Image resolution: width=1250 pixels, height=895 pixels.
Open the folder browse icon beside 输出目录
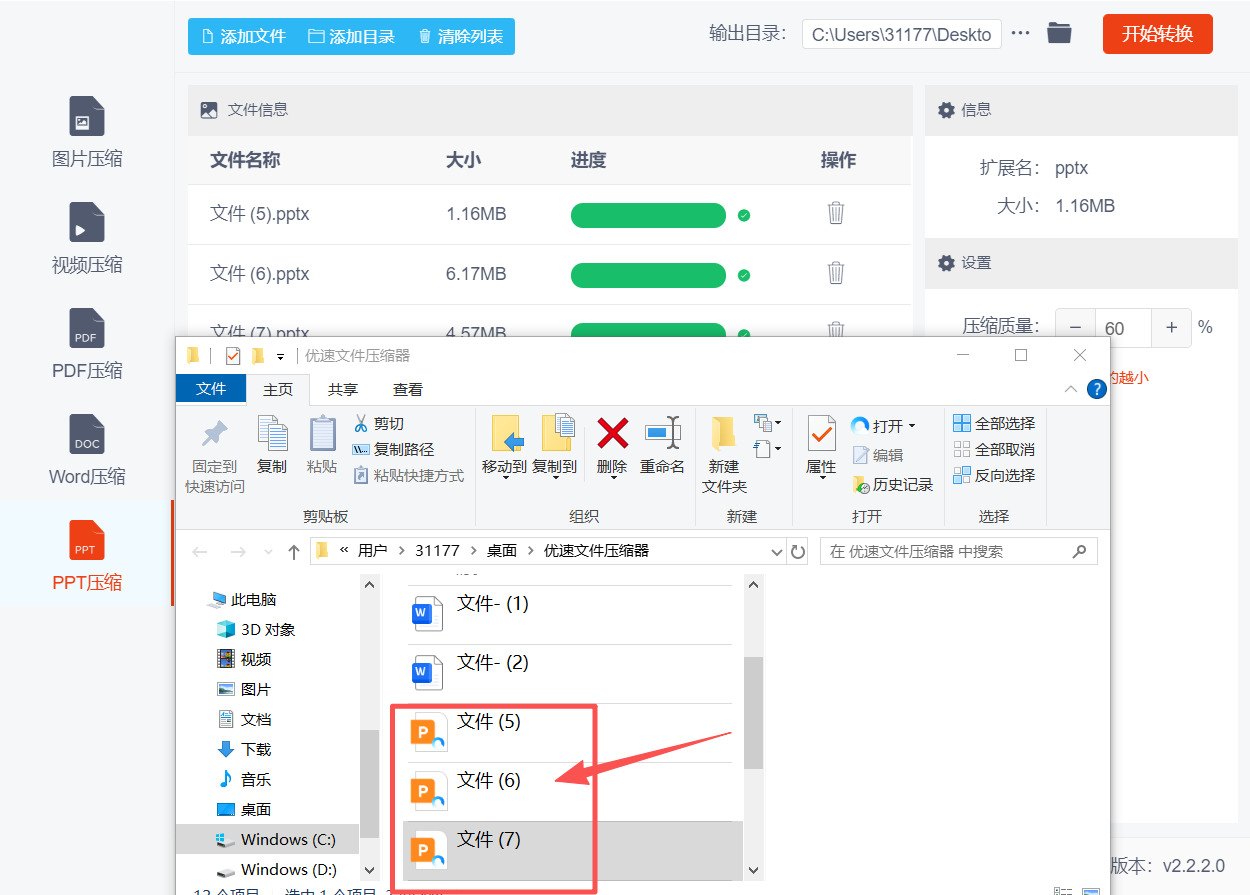(x=1059, y=33)
